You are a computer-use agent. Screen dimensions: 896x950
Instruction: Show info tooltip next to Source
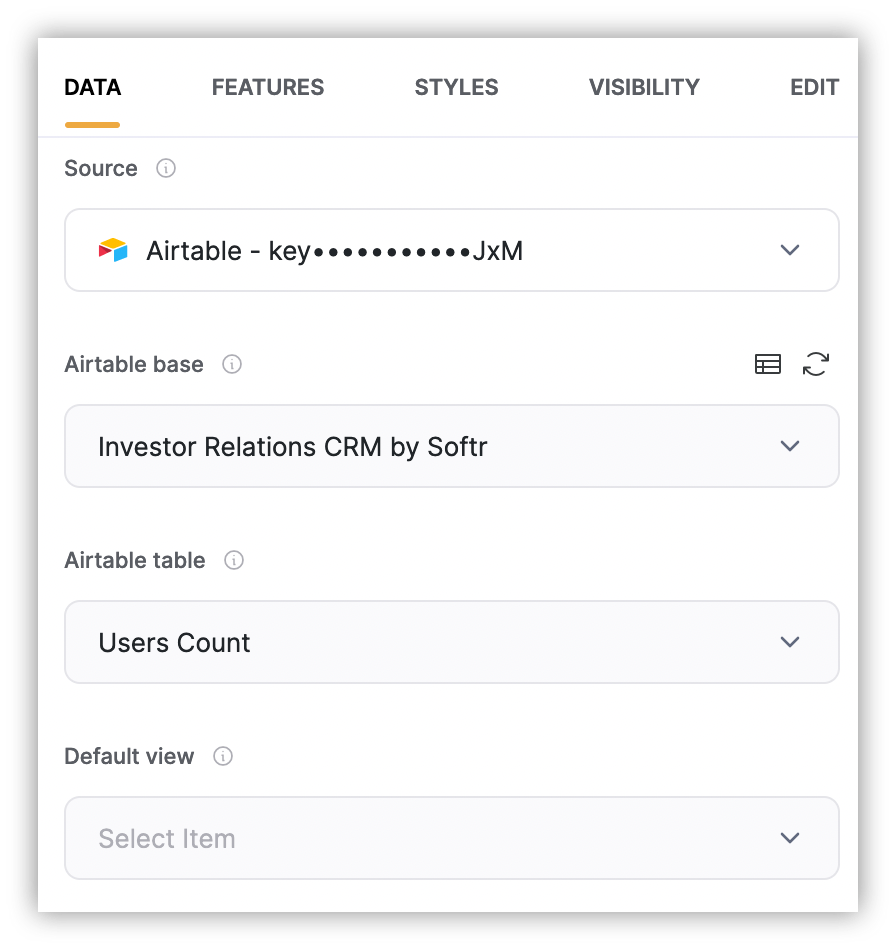166,168
